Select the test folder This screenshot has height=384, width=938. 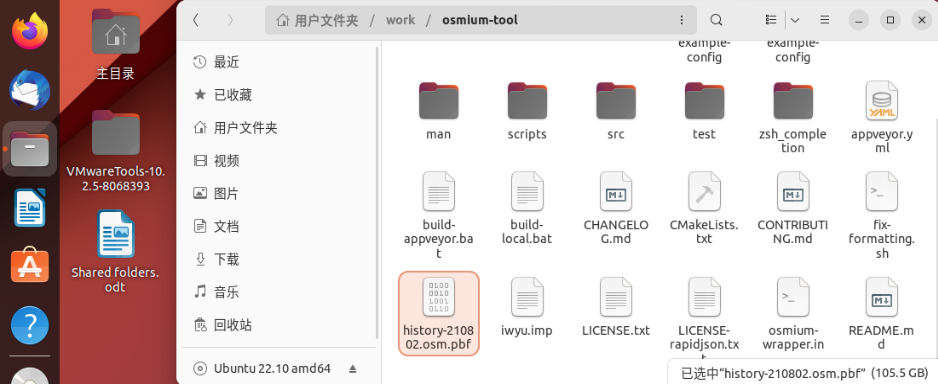click(704, 111)
